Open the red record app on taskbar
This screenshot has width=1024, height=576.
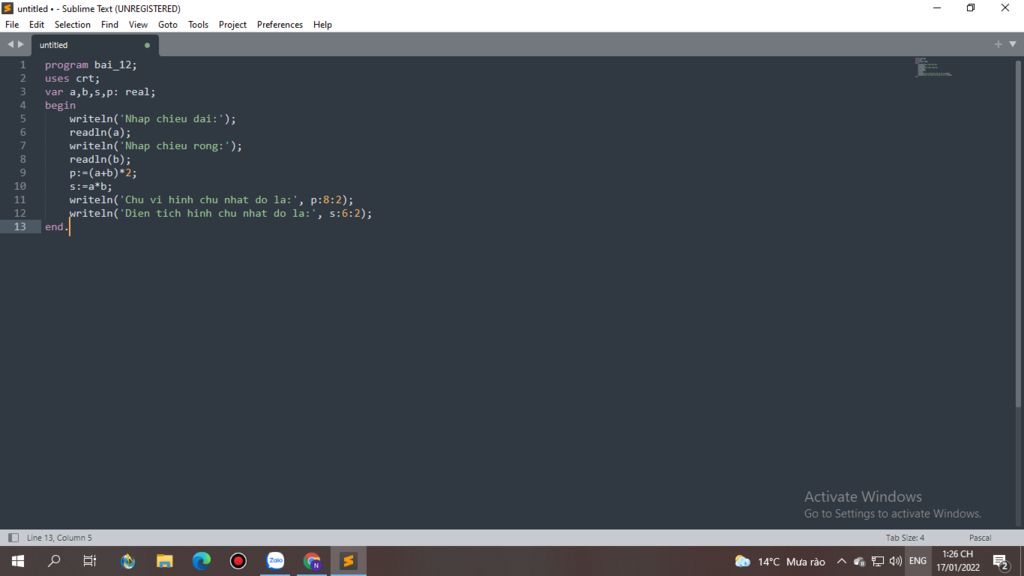[x=238, y=561]
